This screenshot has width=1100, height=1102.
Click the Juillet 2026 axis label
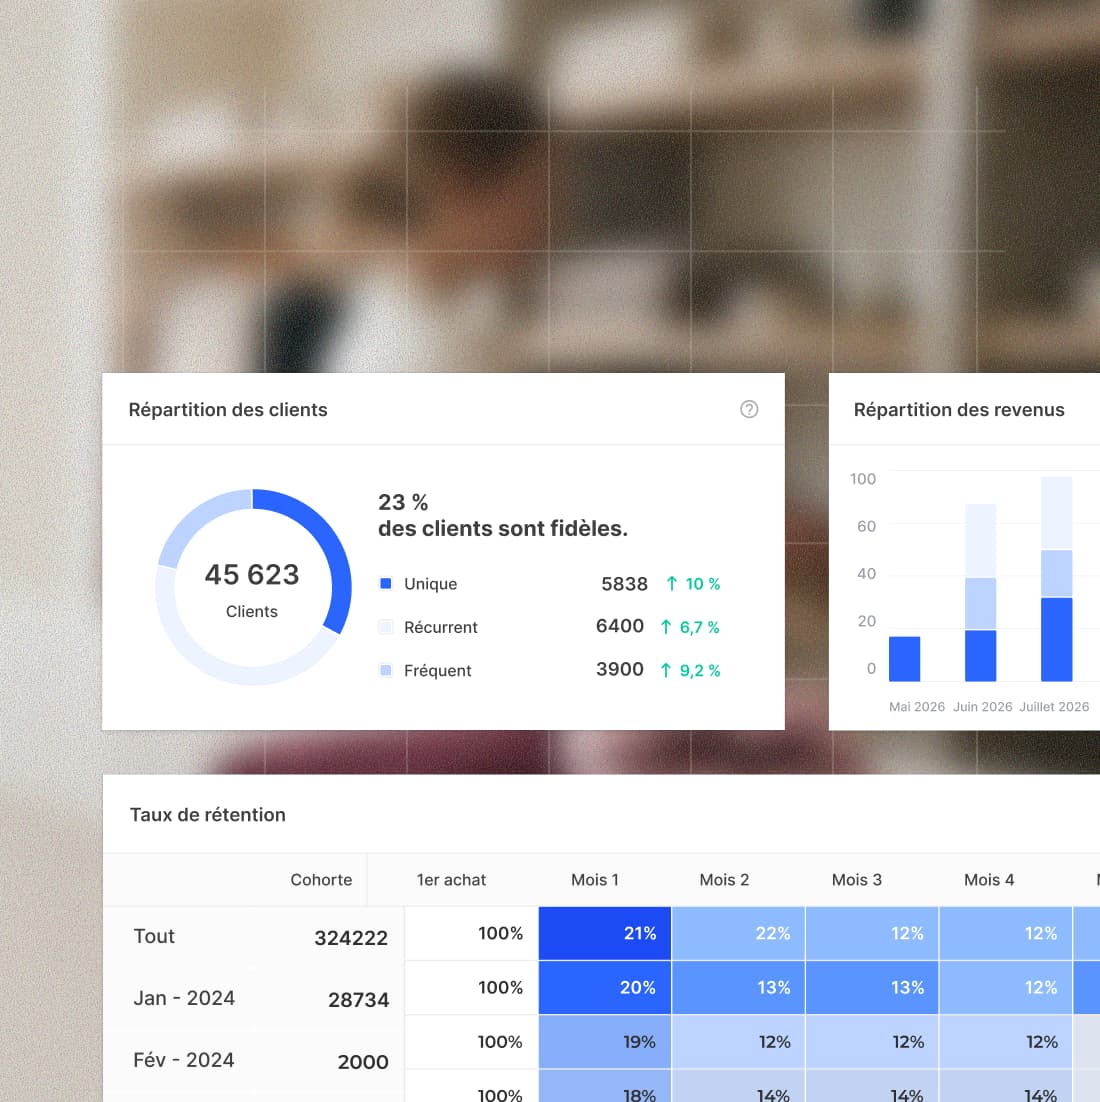[x=1054, y=706]
